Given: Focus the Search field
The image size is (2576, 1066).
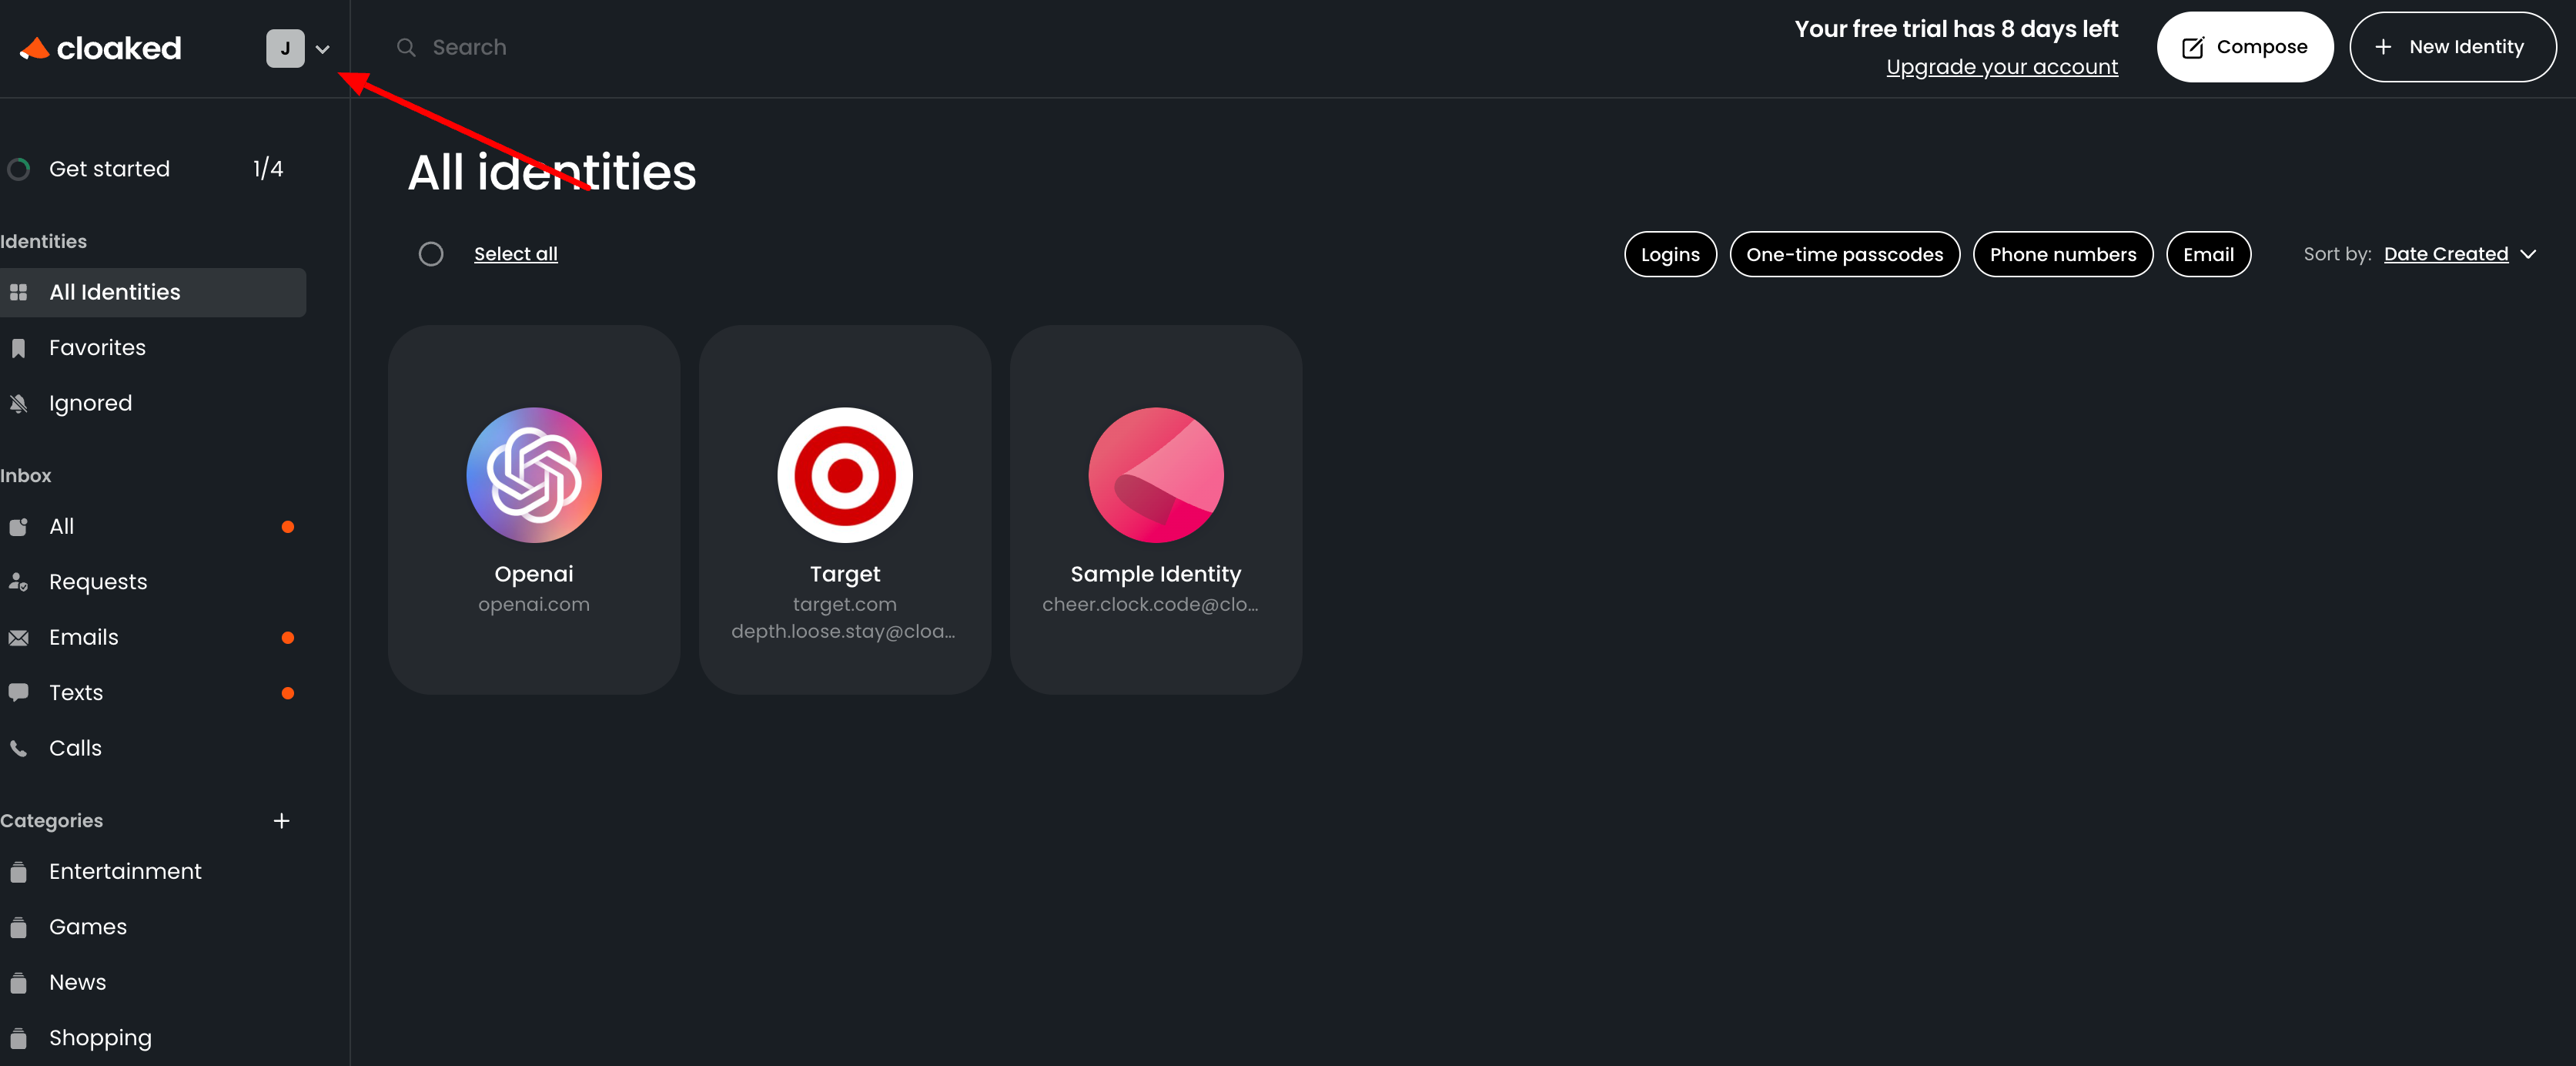Looking at the screenshot, I should click(469, 47).
